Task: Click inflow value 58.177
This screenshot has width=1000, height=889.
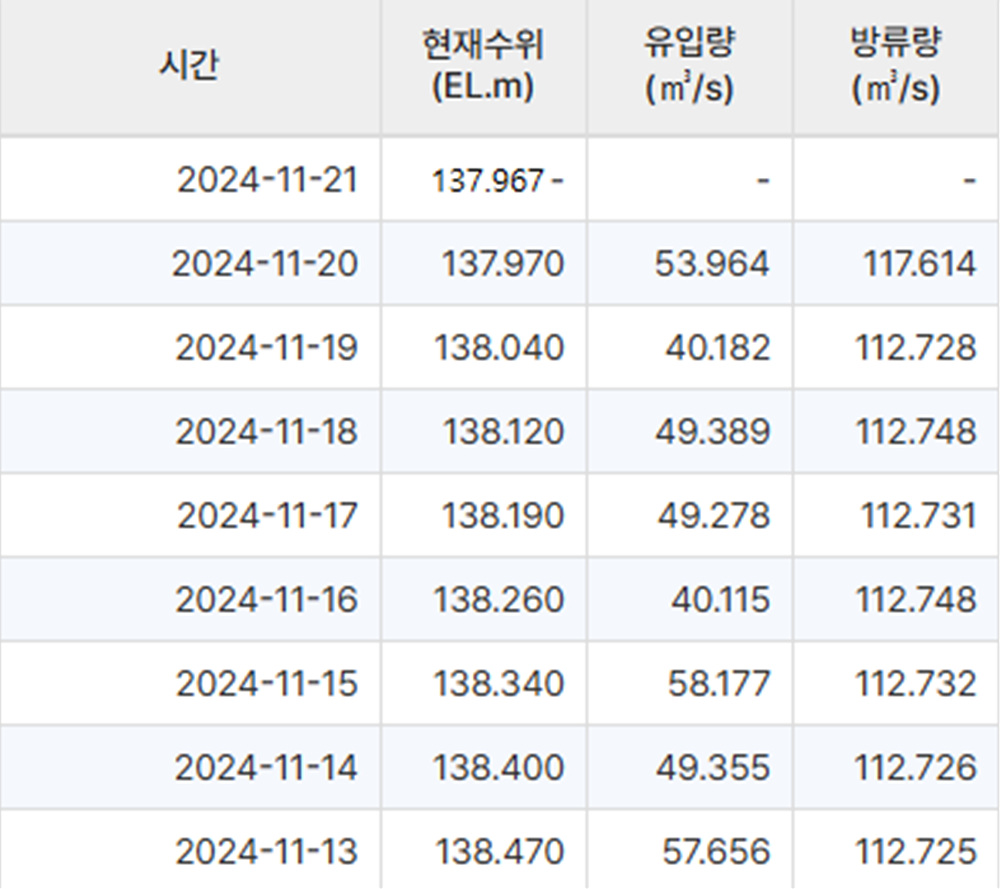Action: pos(719,684)
